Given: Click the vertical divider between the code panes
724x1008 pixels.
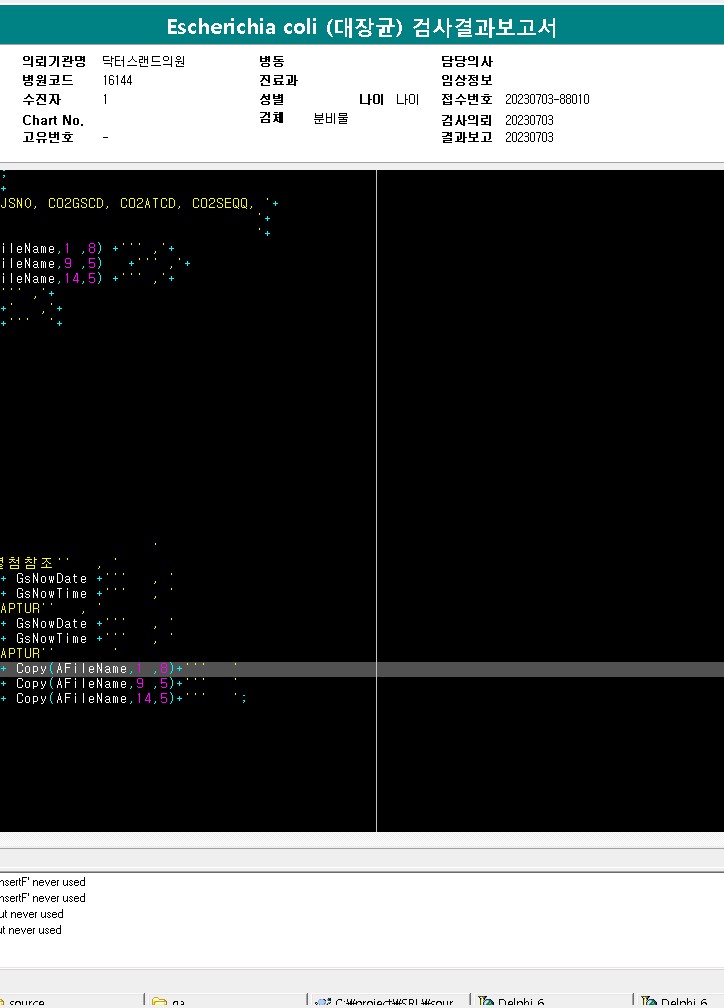Looking at the screenshot, I should [x=376, y=500].
